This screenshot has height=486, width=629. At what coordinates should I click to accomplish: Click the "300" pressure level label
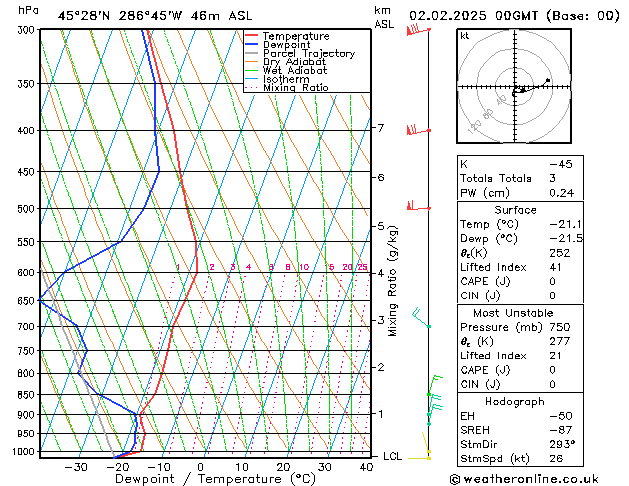28,30
